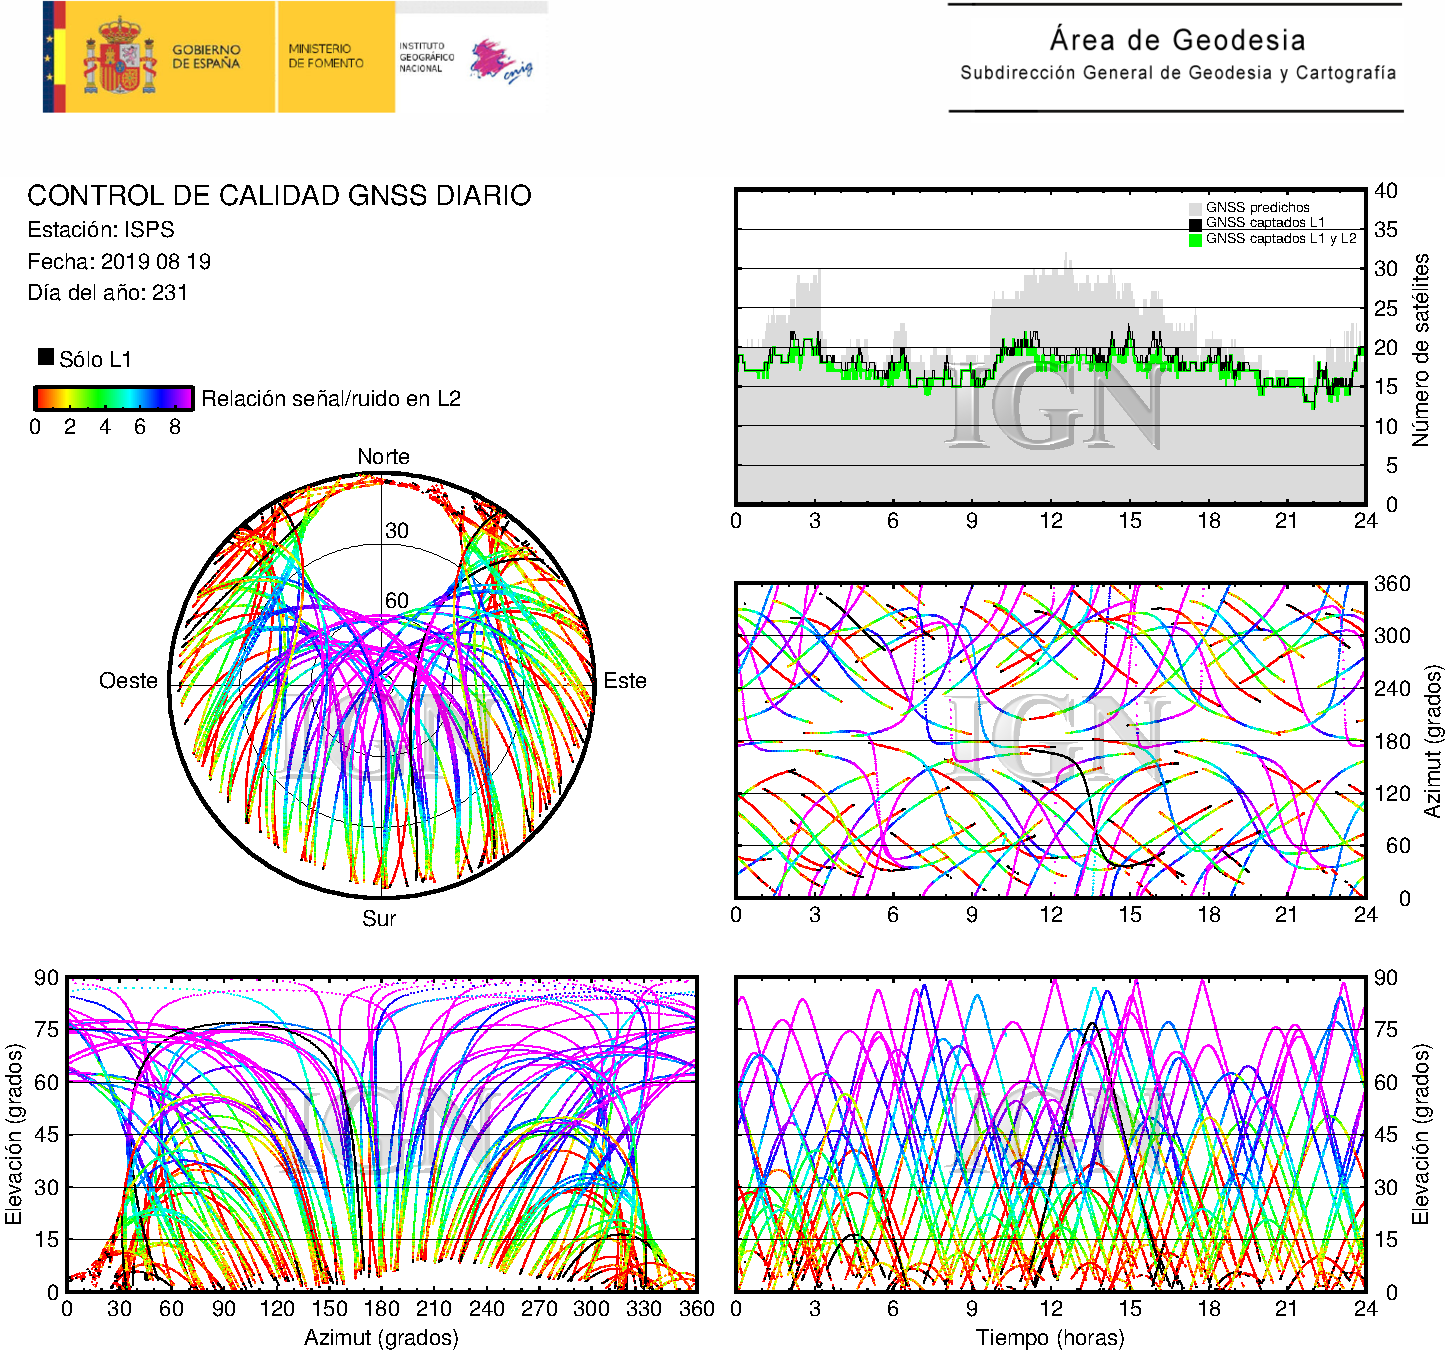Click the Área de Geodesia heading
1445x1350 pixels.
coord(1177,40)
